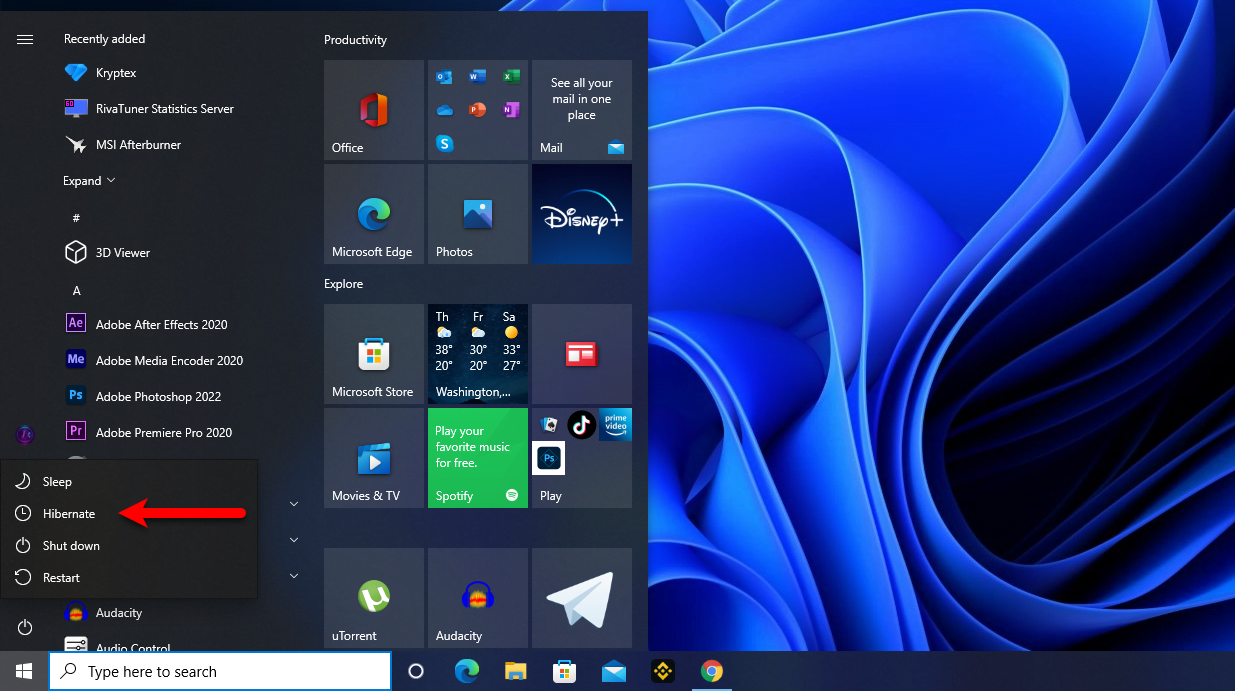The width and height of the screenshot is (1235, 691).
Task: Open Cortana from the taskbar
Action: click(x=416, y=672)
